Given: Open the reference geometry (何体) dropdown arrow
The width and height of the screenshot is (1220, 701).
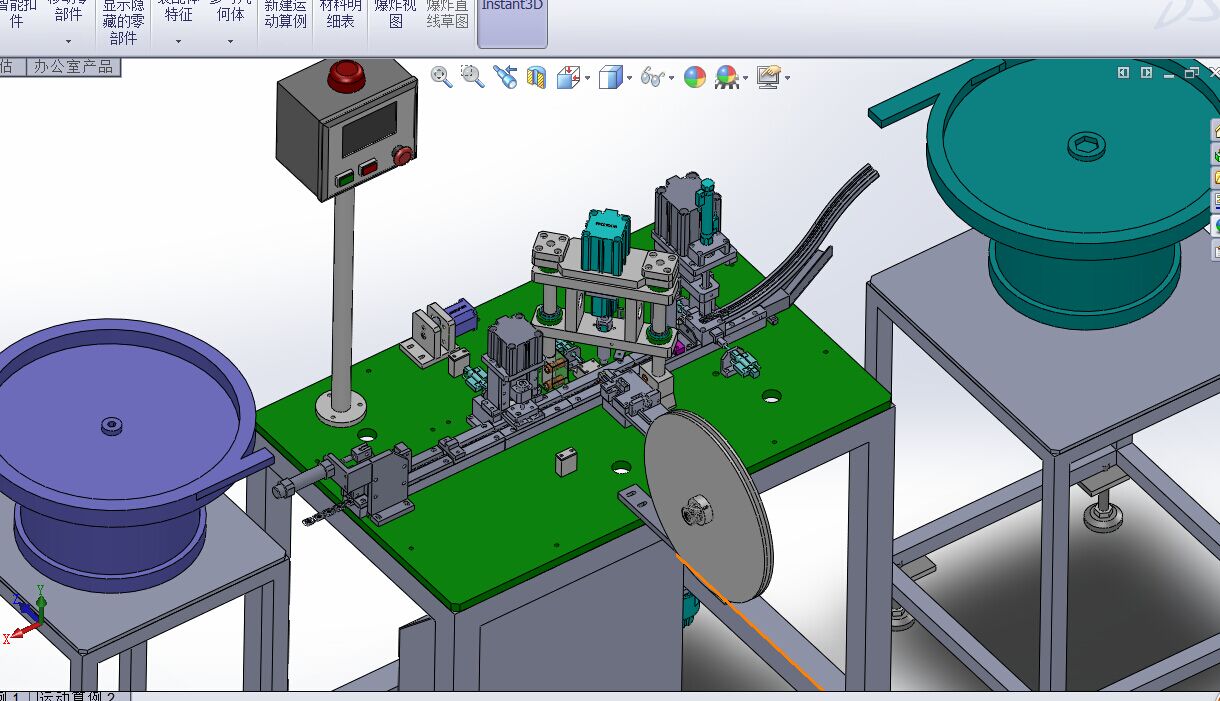Looking at the screenshot, I should [x=230, y=42].
